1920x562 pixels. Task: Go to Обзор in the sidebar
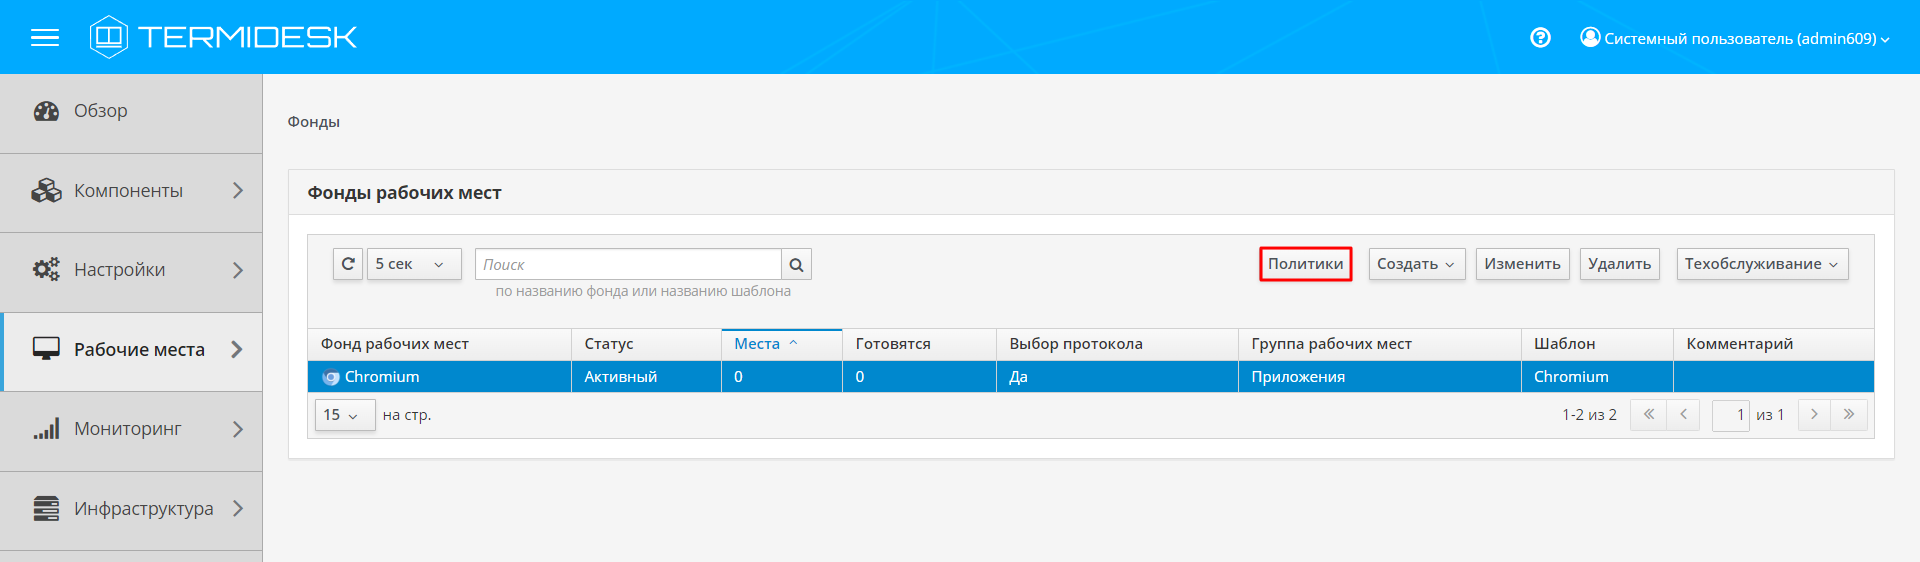point(131,112)
